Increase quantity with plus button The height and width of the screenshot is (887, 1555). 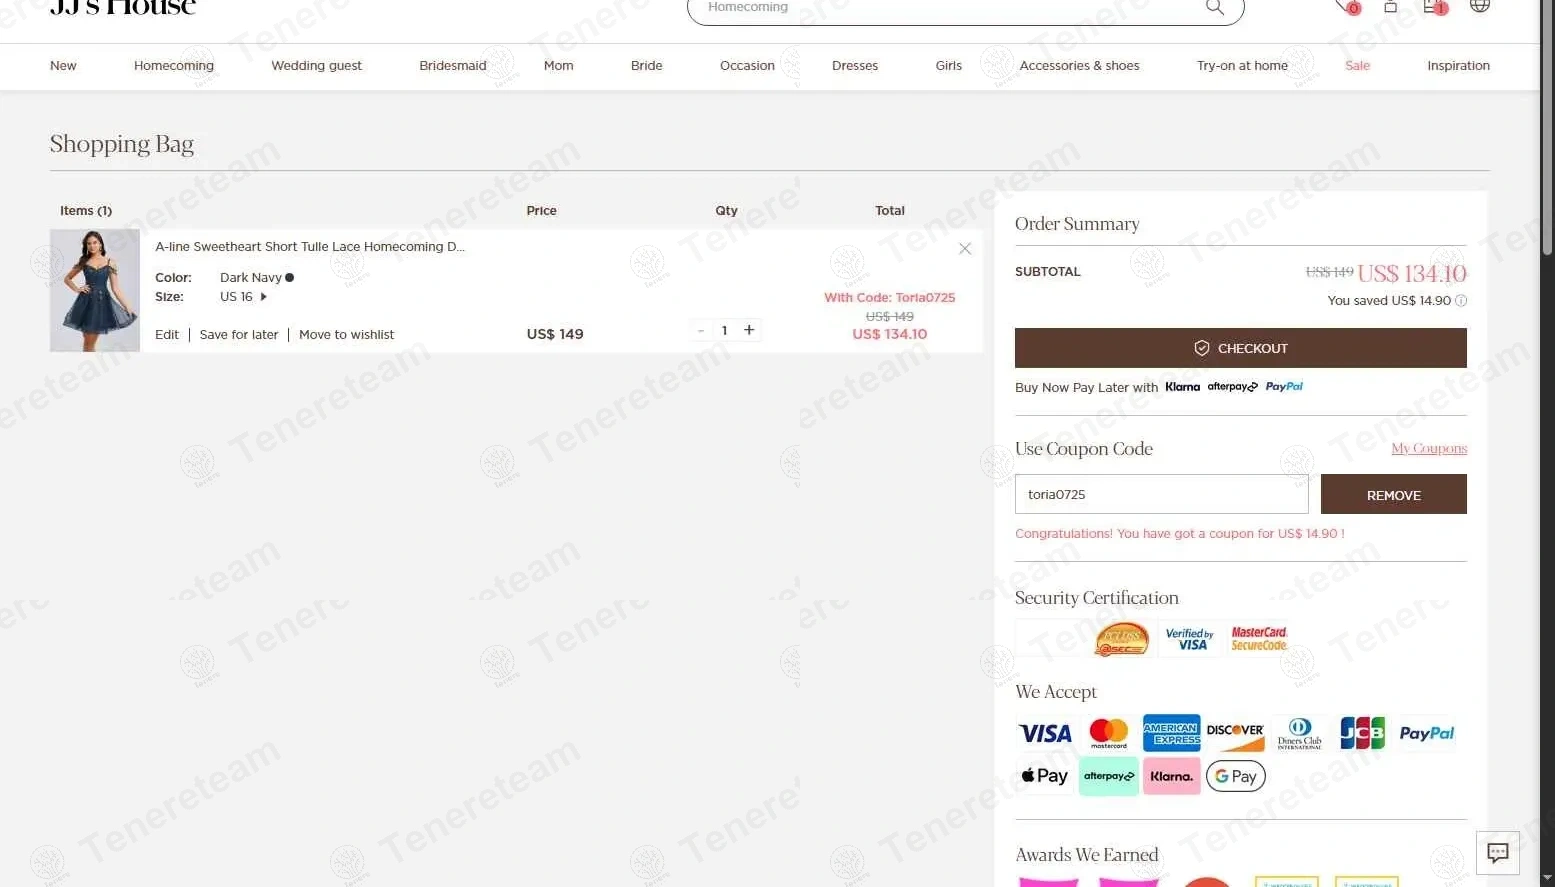[749, 330]
